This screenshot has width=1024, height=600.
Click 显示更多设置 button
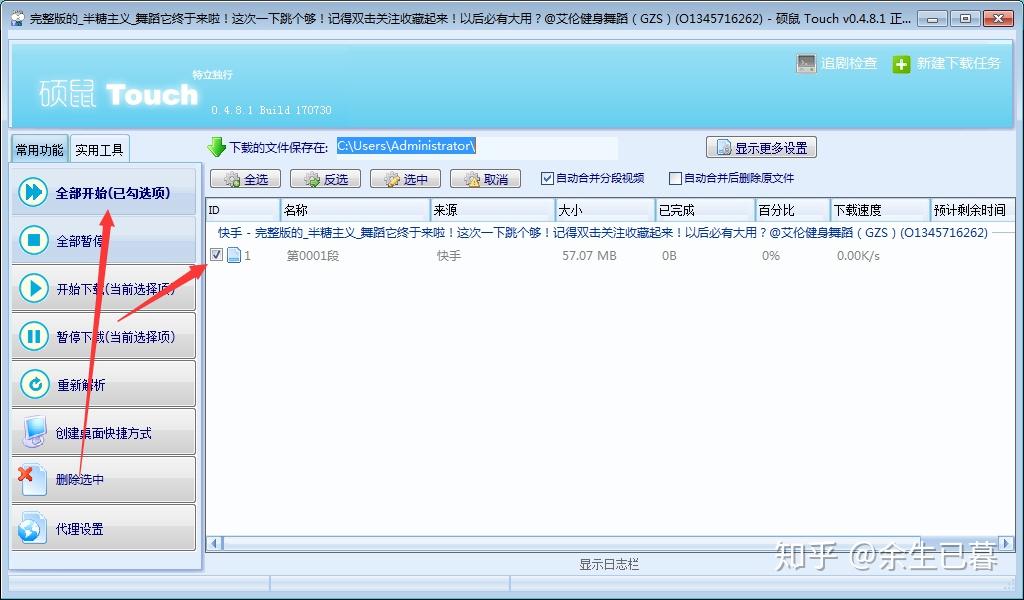click(x=761, y=148)
